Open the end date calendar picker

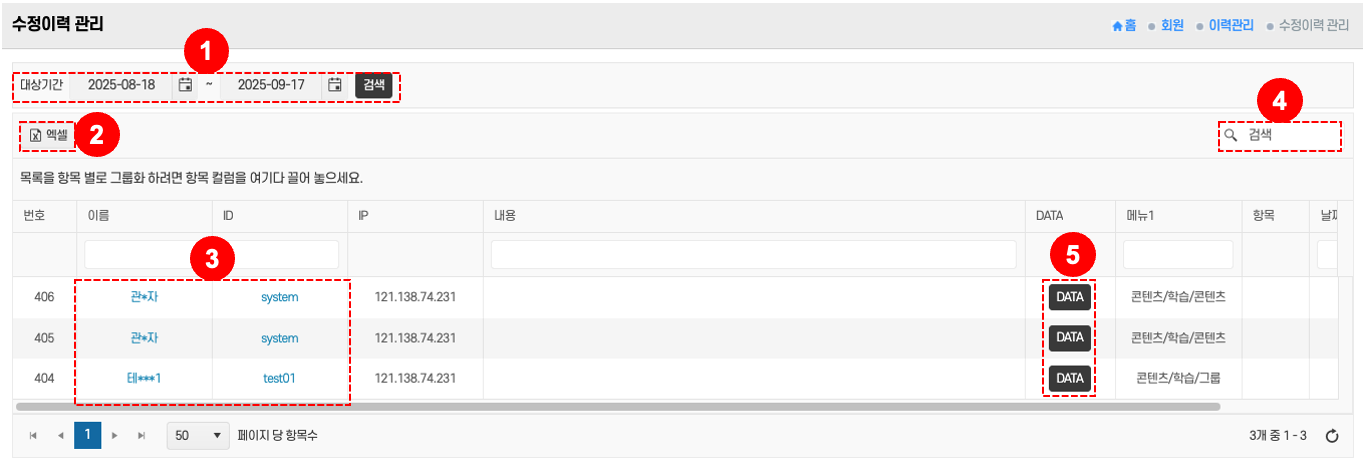pos(335,85)
